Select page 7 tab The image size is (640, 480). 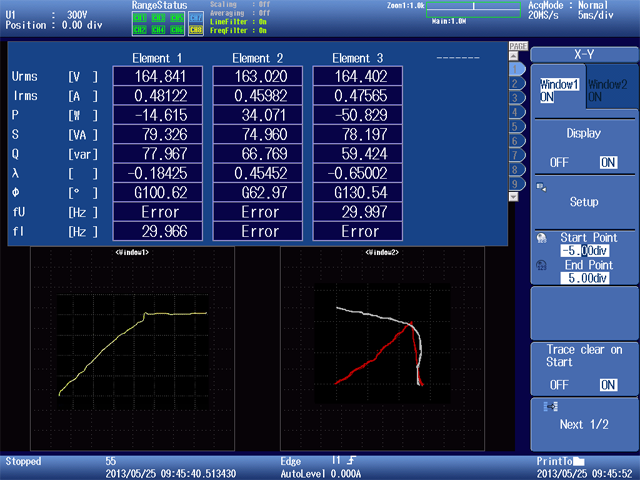pos(517,155)
